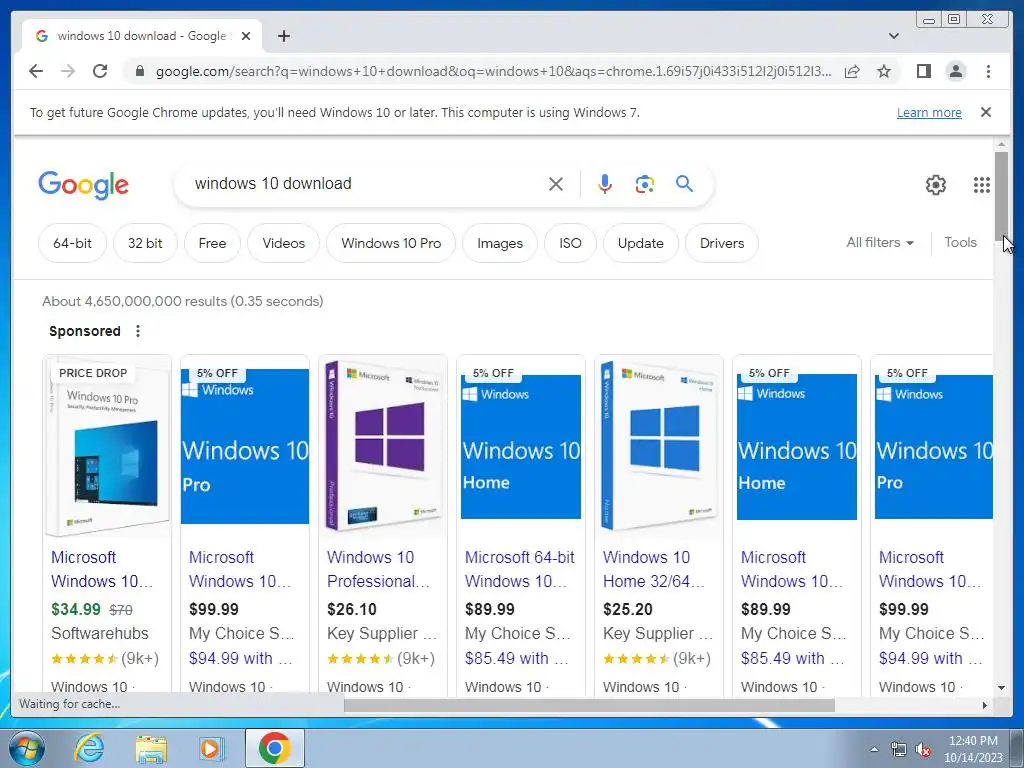
Task: Click the Chrome taskbar button
Action: [x=274, y=748]
